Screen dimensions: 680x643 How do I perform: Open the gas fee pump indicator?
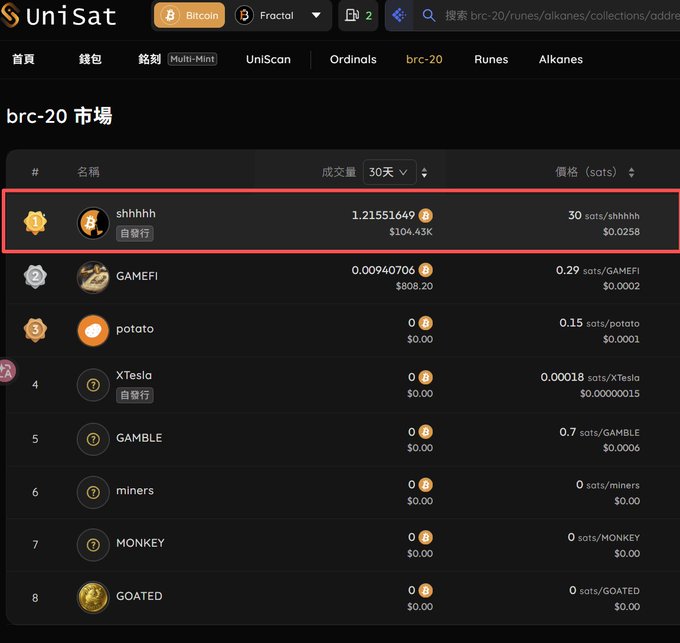[358, 16]
